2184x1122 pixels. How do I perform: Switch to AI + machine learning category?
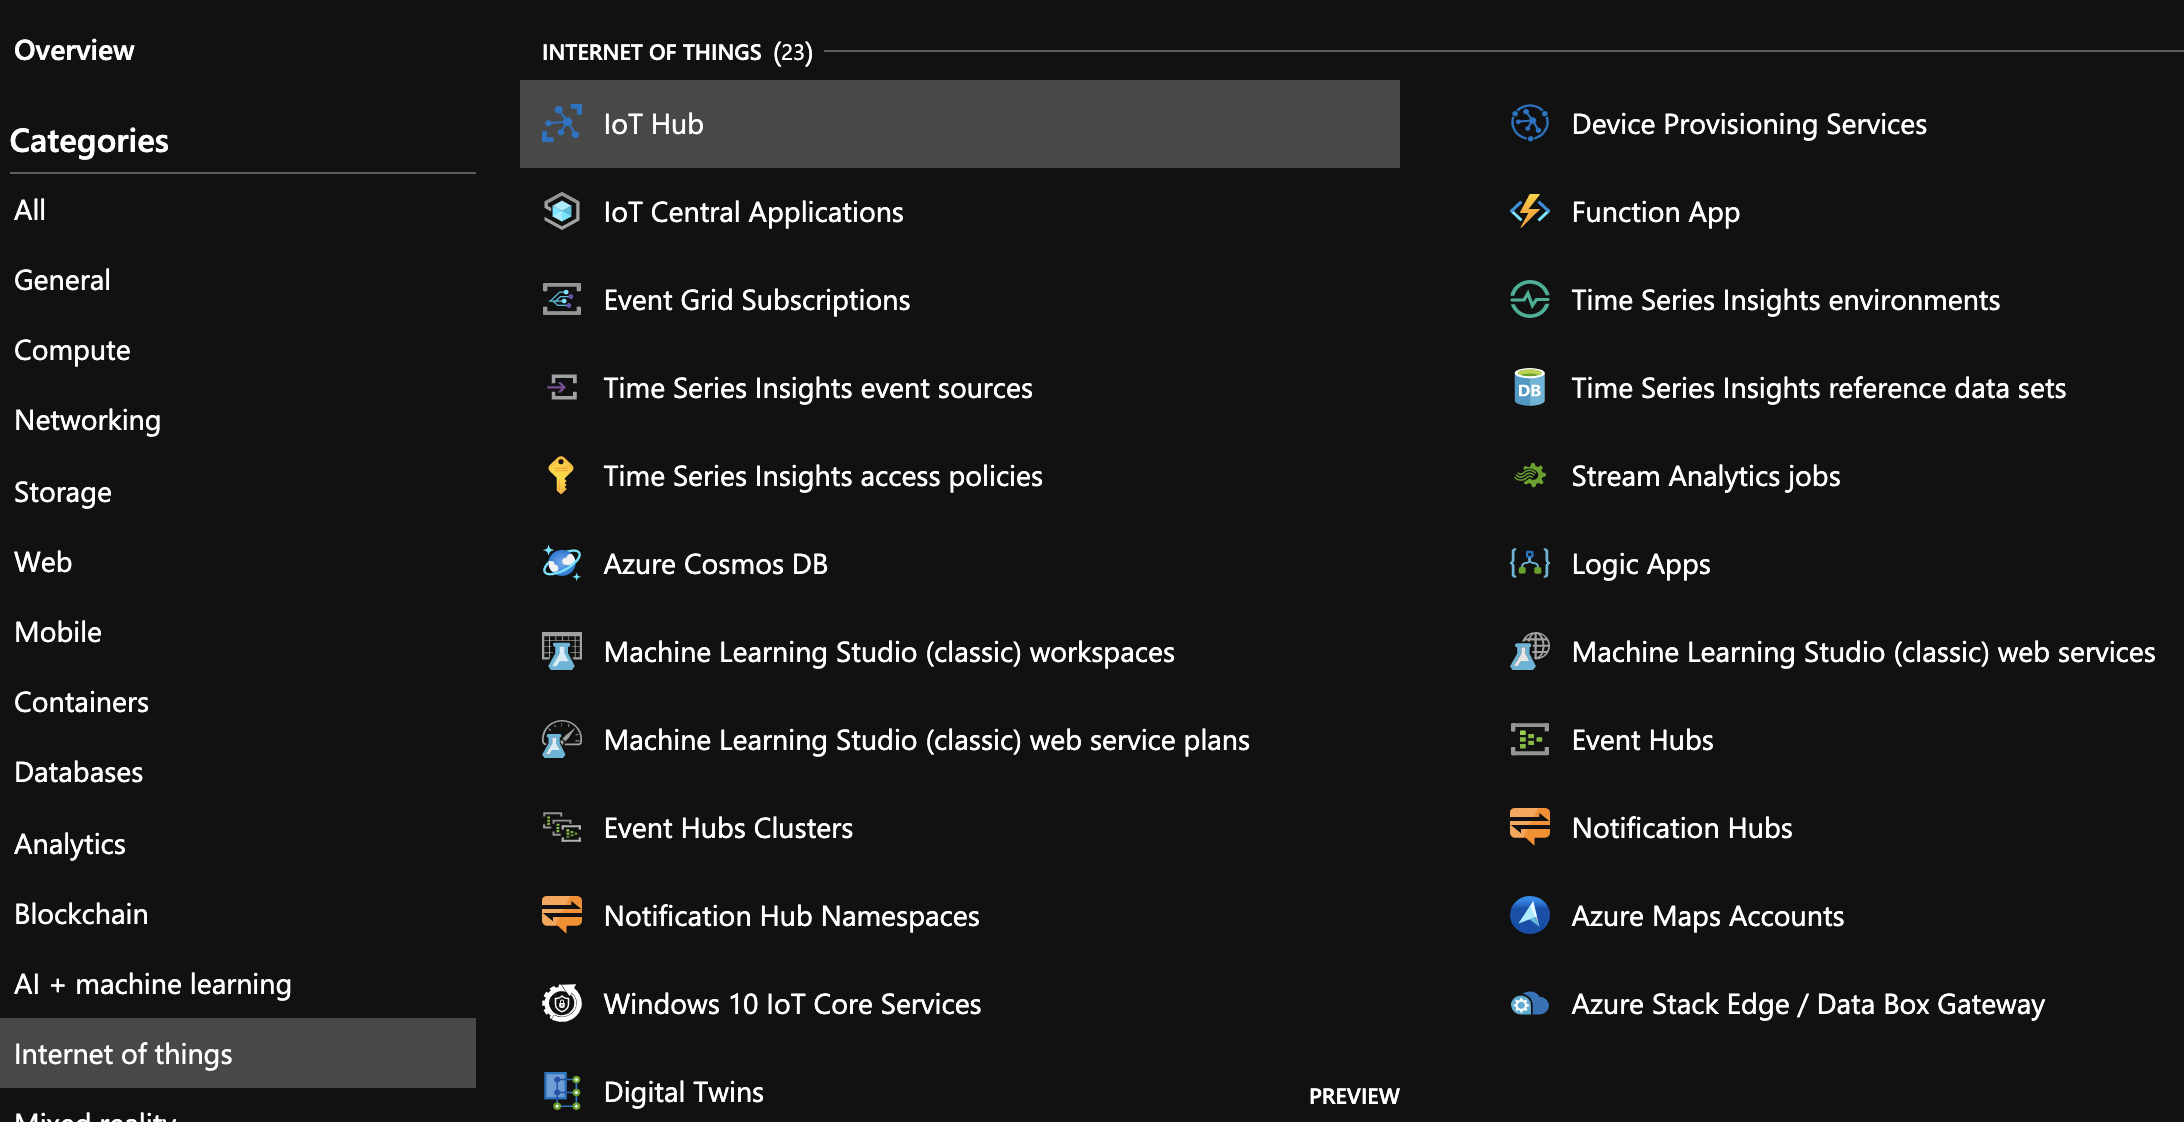click(152, 983)
